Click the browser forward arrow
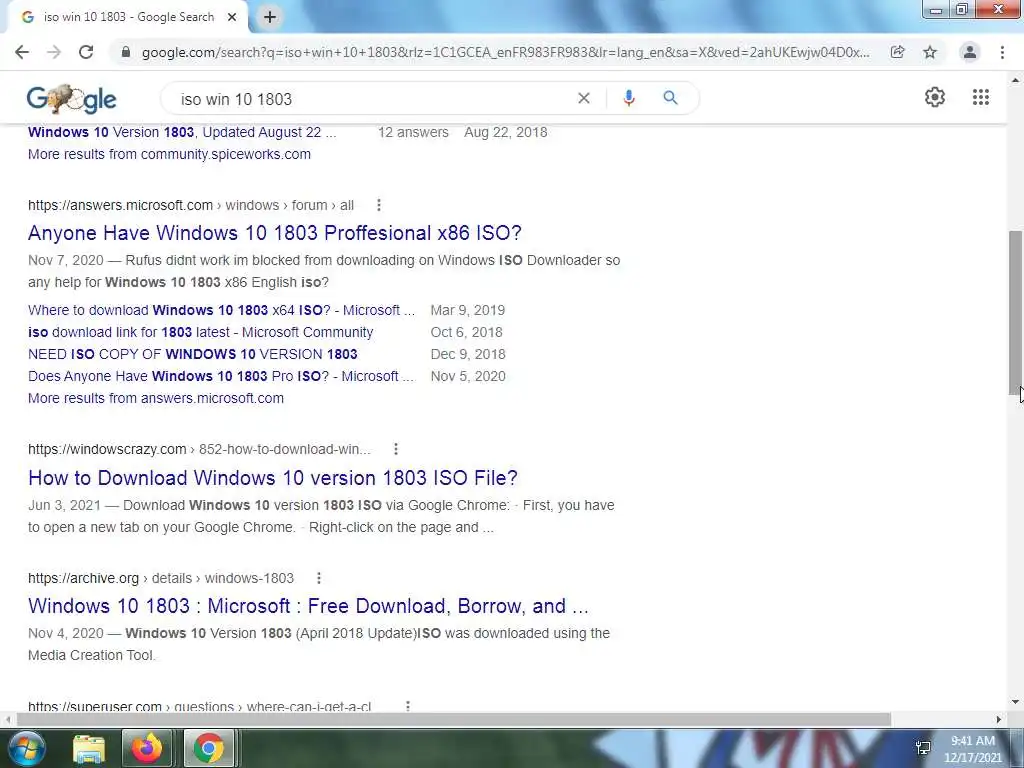This screenshot has height=768, width=1024. pyautogui.click(x=54, y=52)
